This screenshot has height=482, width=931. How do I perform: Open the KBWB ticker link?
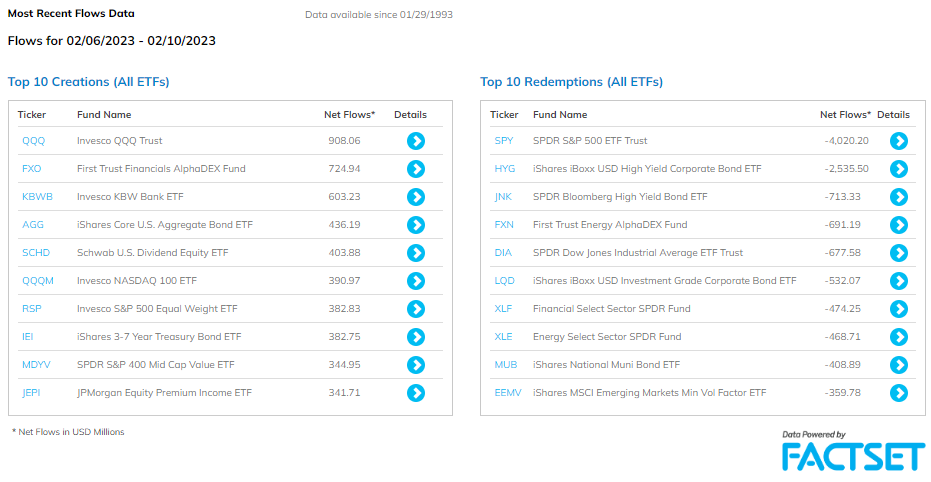[37, 196]
